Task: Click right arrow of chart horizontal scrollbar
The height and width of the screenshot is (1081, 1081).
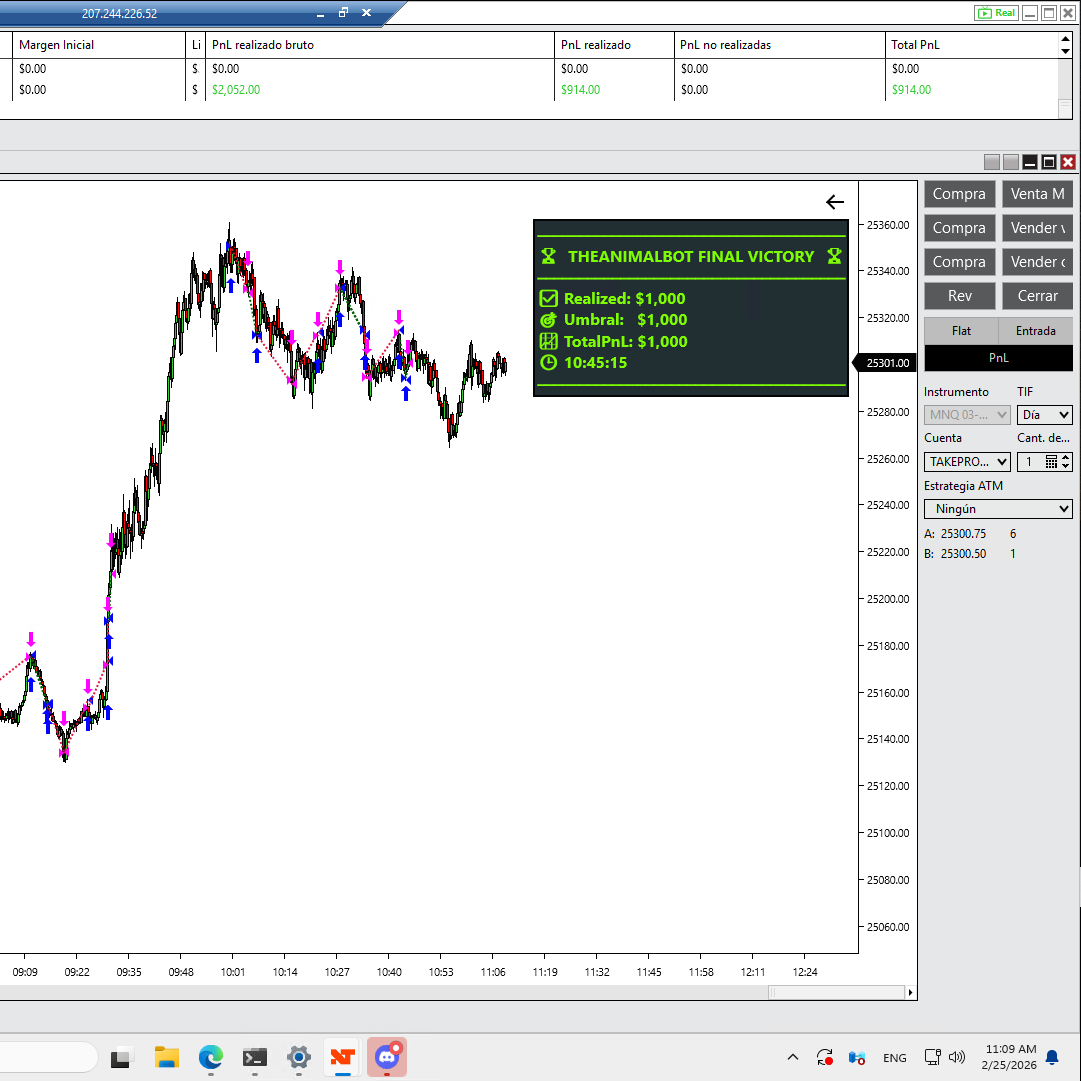Action: click(x=910, y=993)
